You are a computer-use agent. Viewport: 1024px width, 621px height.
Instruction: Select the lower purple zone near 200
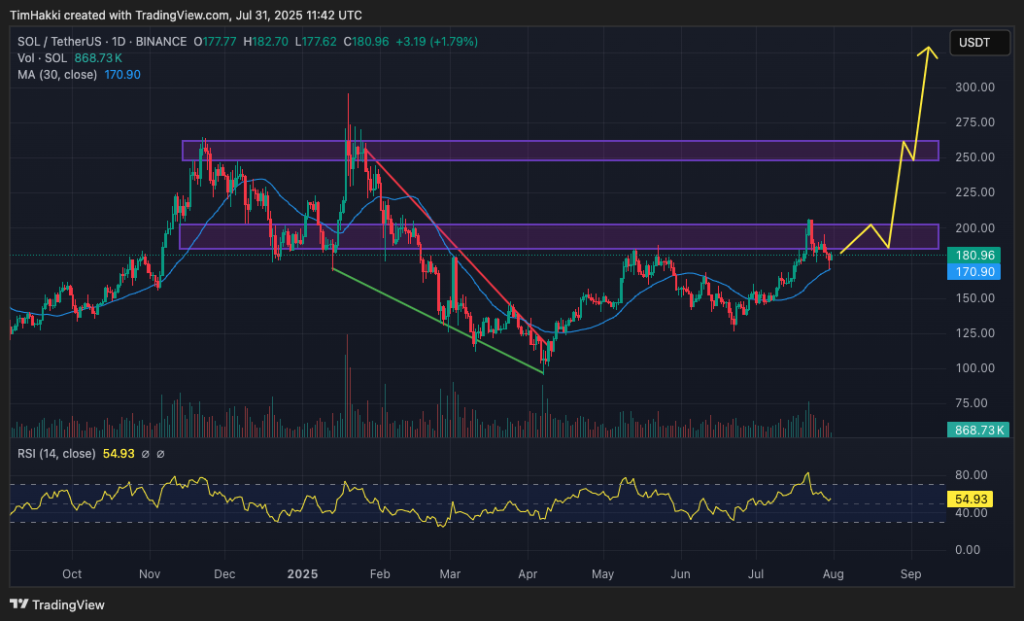[560, 236]
